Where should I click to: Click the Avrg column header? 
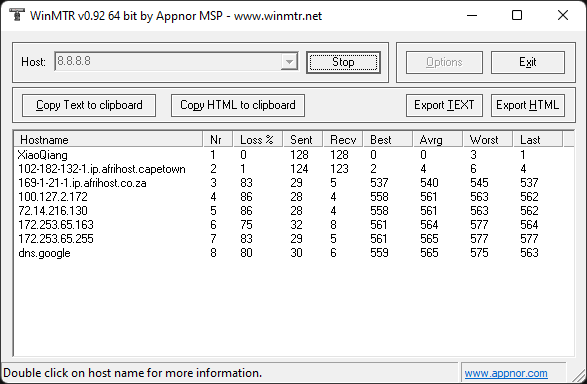438,140
